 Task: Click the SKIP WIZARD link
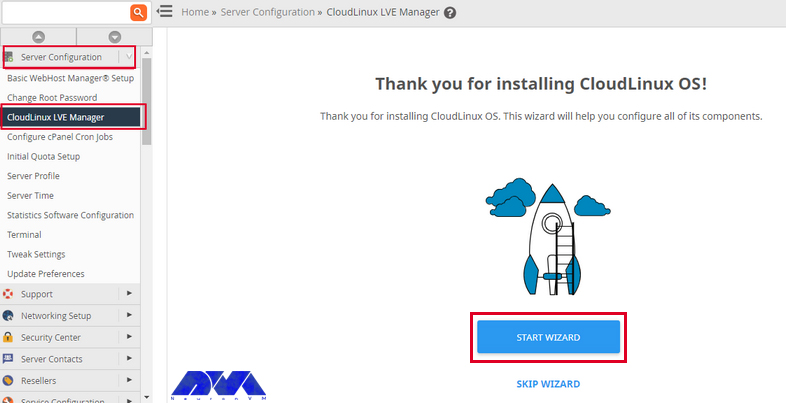click(548, 384)
